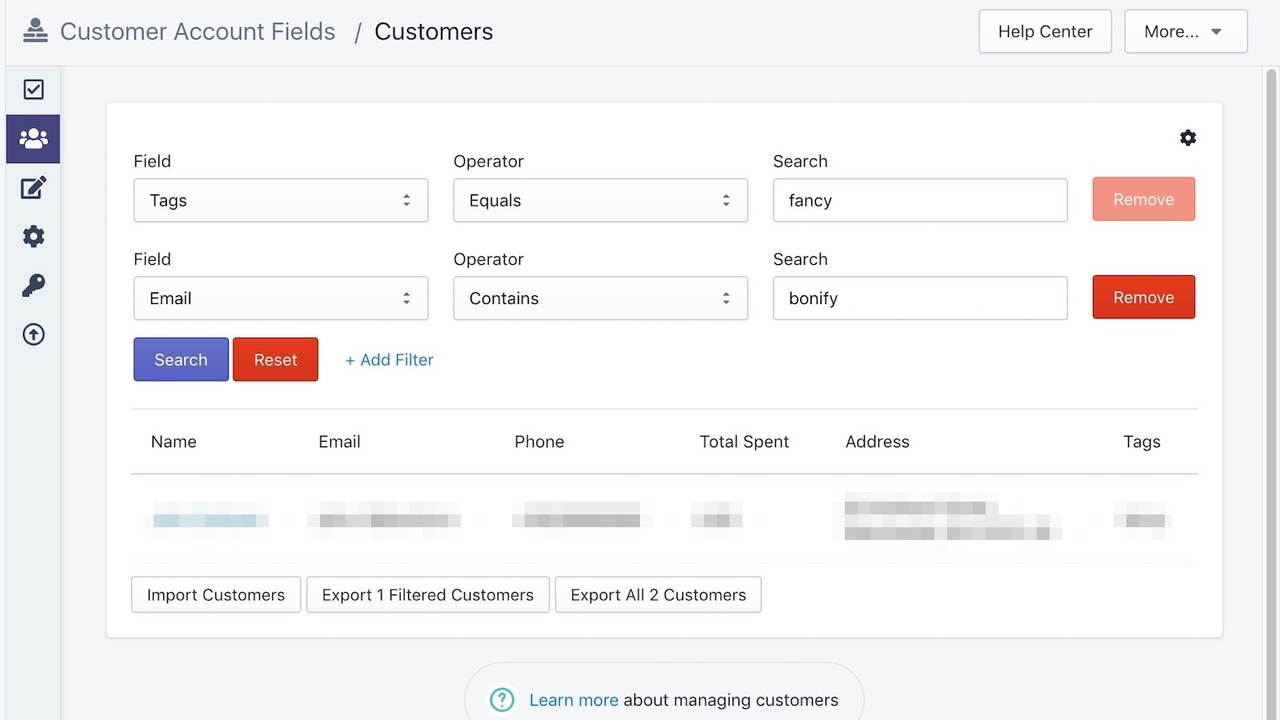The image size is (1280, 720).
Task: Click the Name column header
Action: [174, 442]
